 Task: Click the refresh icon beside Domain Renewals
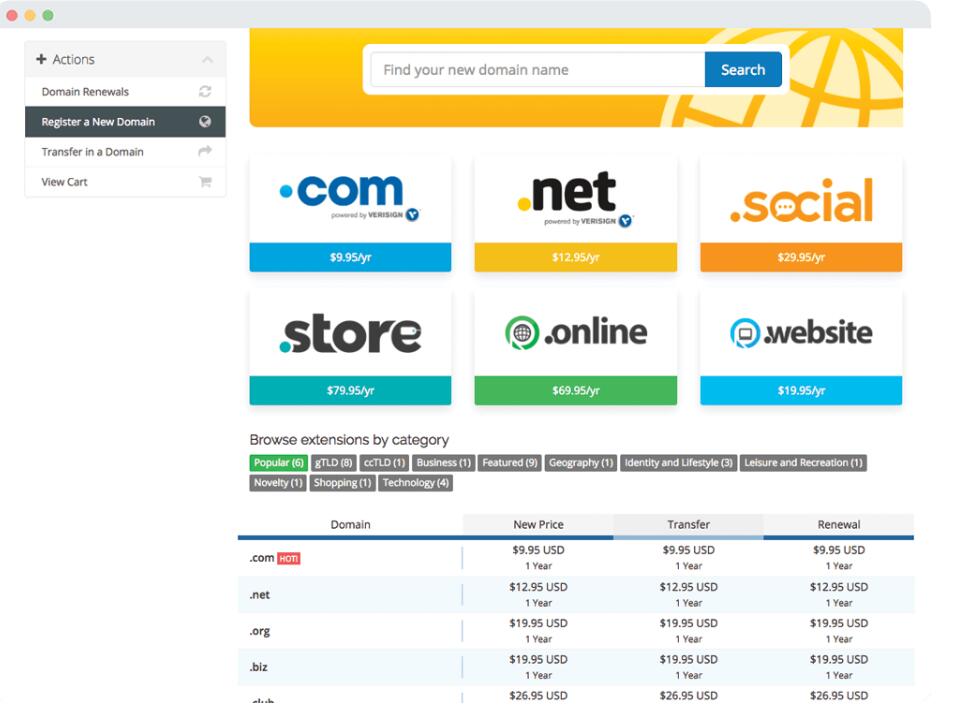205,91
